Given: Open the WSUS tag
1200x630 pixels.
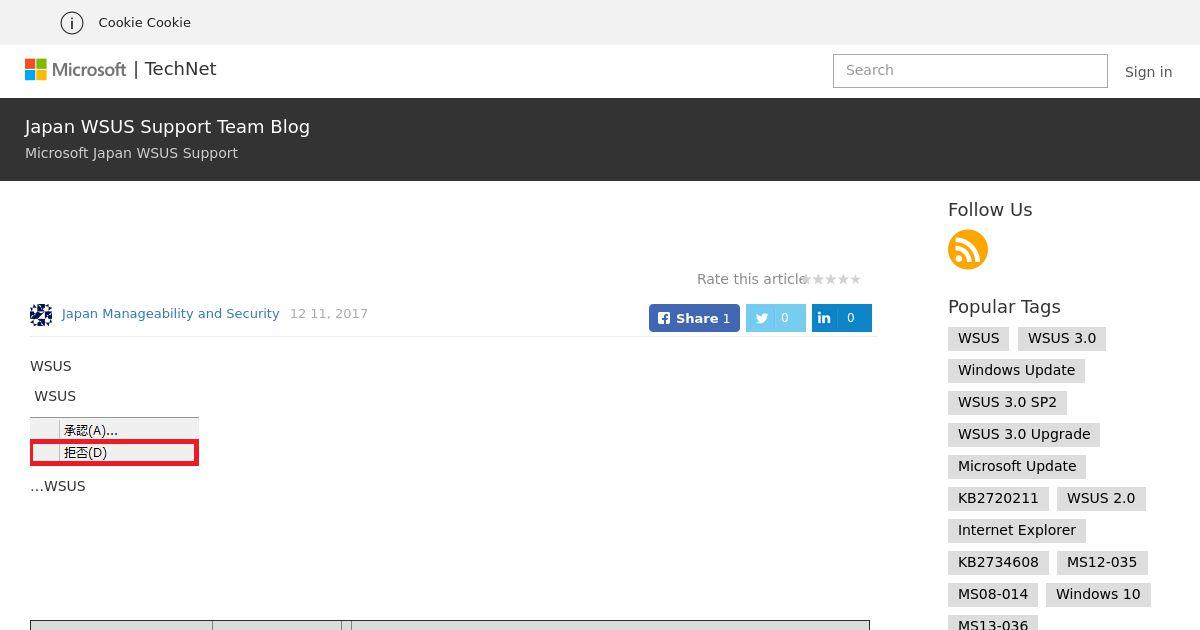Looking at the screenshot, I should [978, 339].
